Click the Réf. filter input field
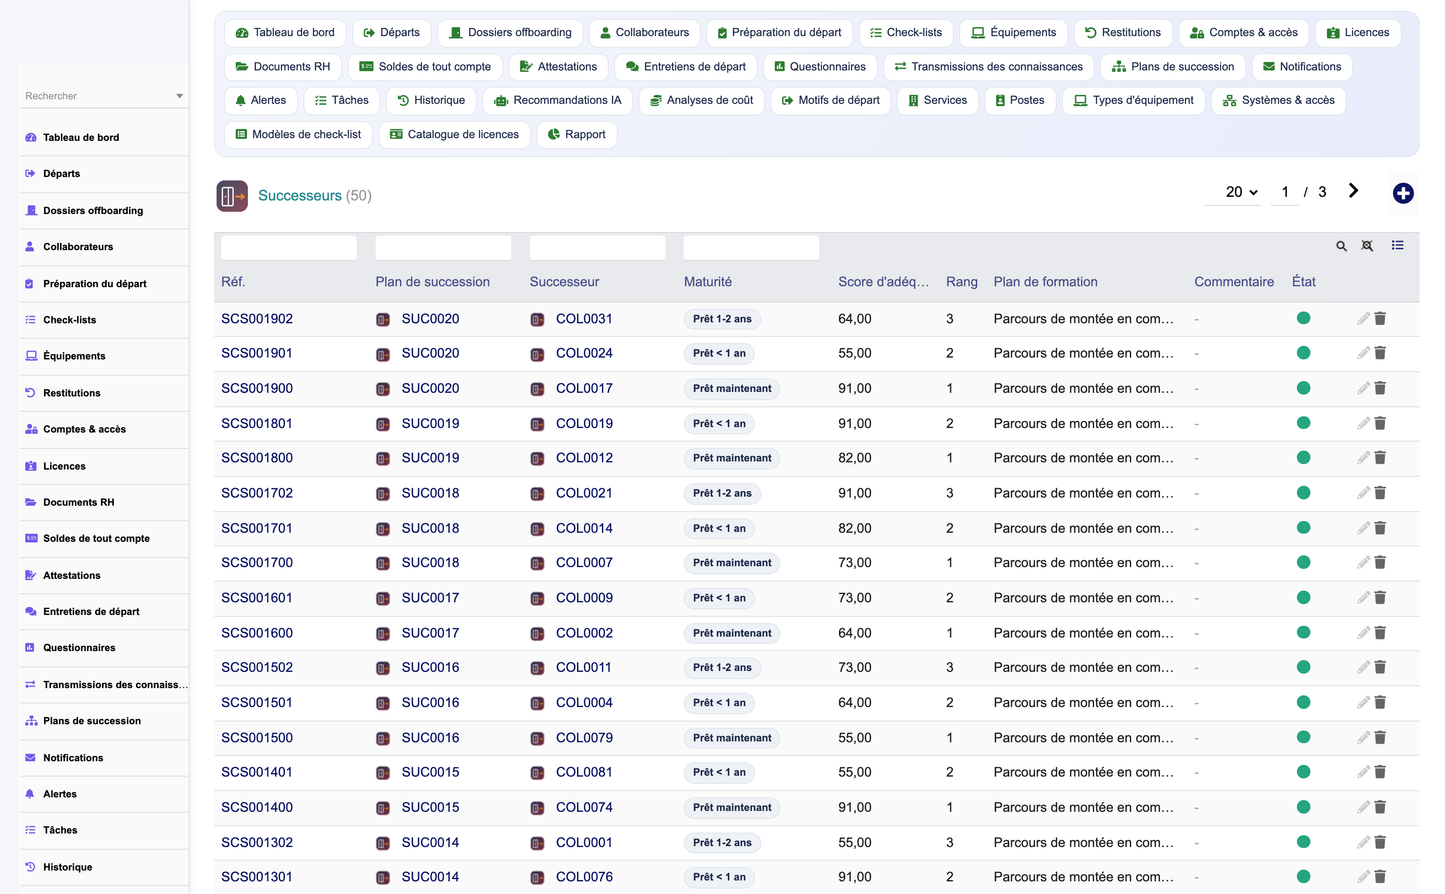Viewport: 1445px width, 894px height. pyautogui.click(x=289, y=248)
